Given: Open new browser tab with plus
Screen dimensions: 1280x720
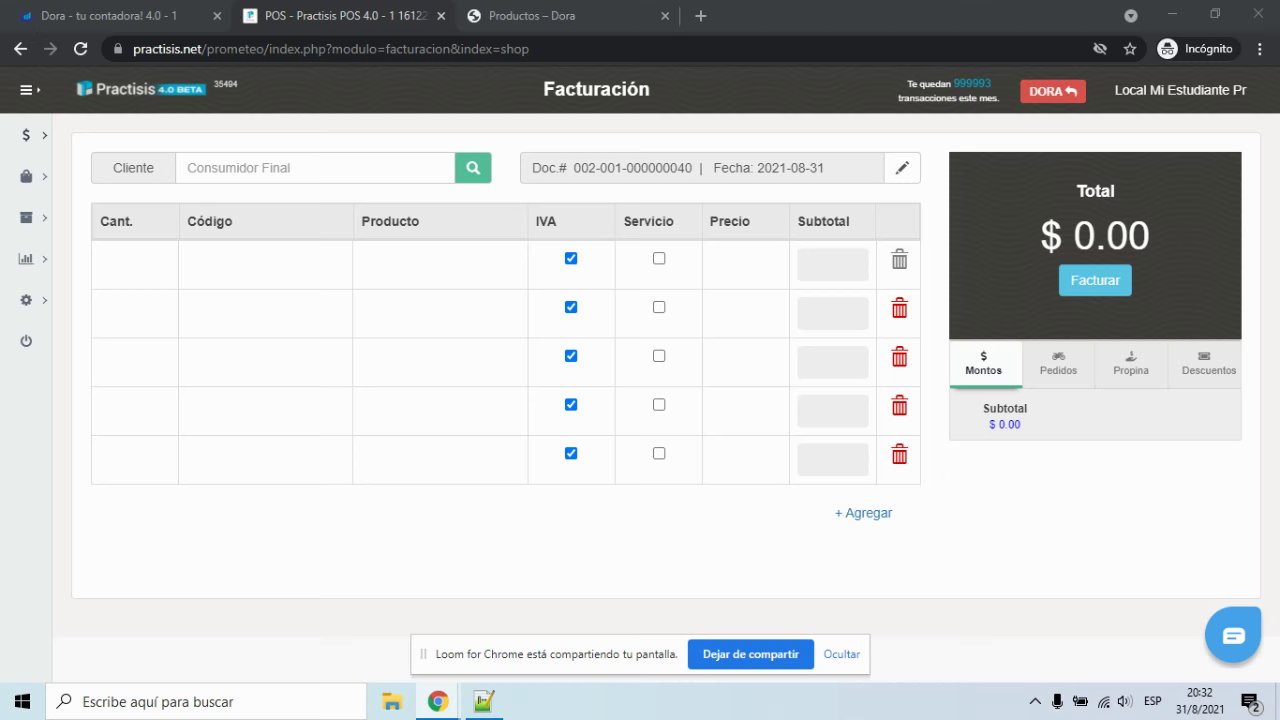Looking at the screenshot, I should point(700,16).
